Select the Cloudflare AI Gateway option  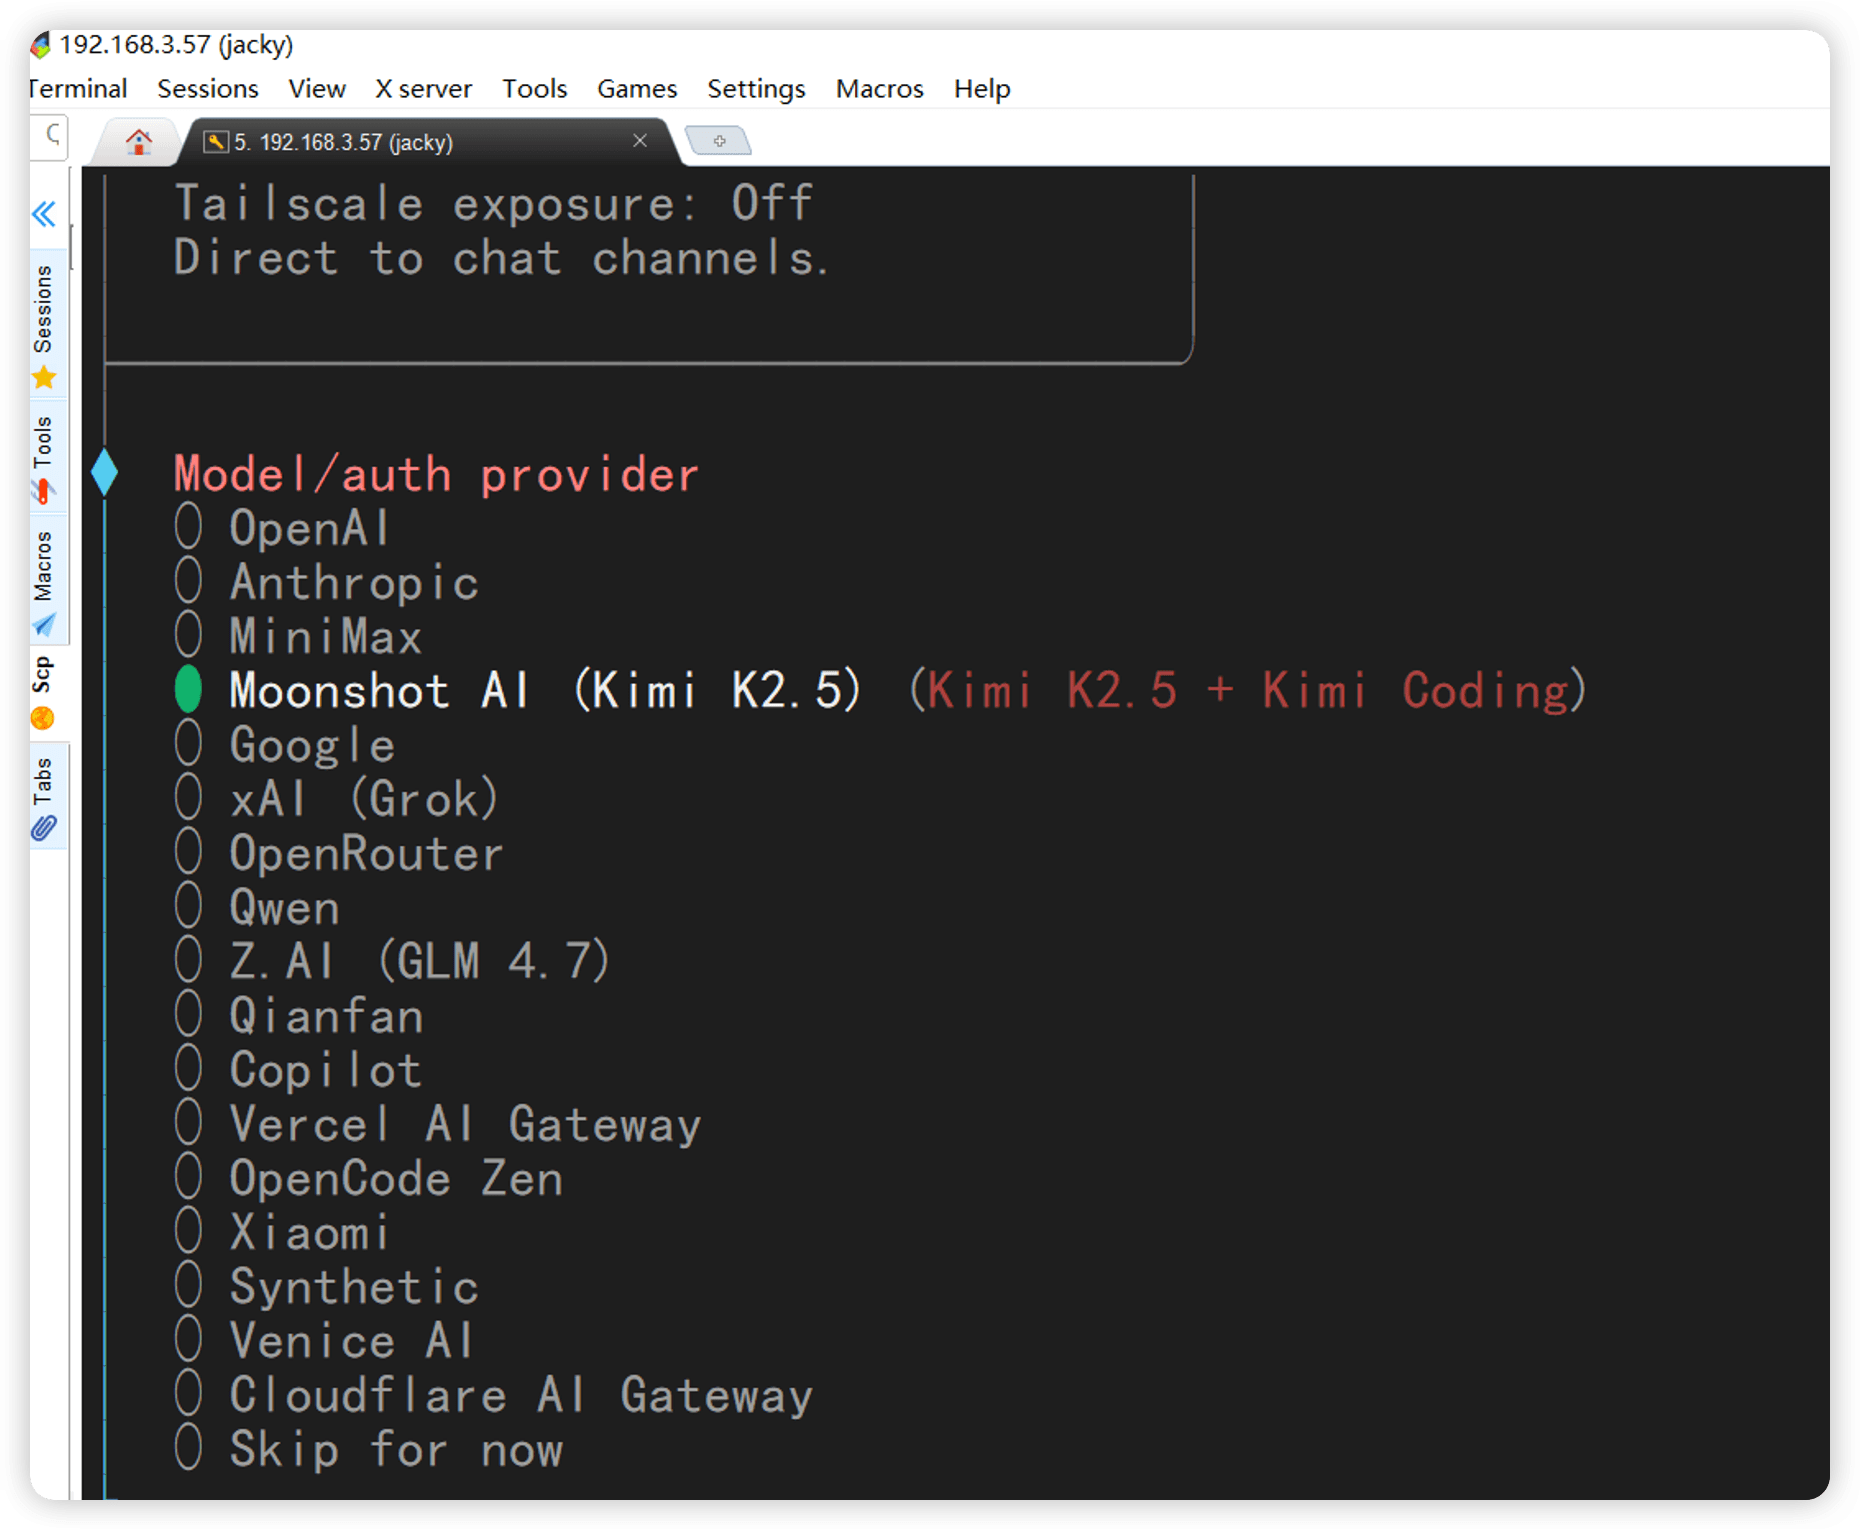tap(493, 1395)
